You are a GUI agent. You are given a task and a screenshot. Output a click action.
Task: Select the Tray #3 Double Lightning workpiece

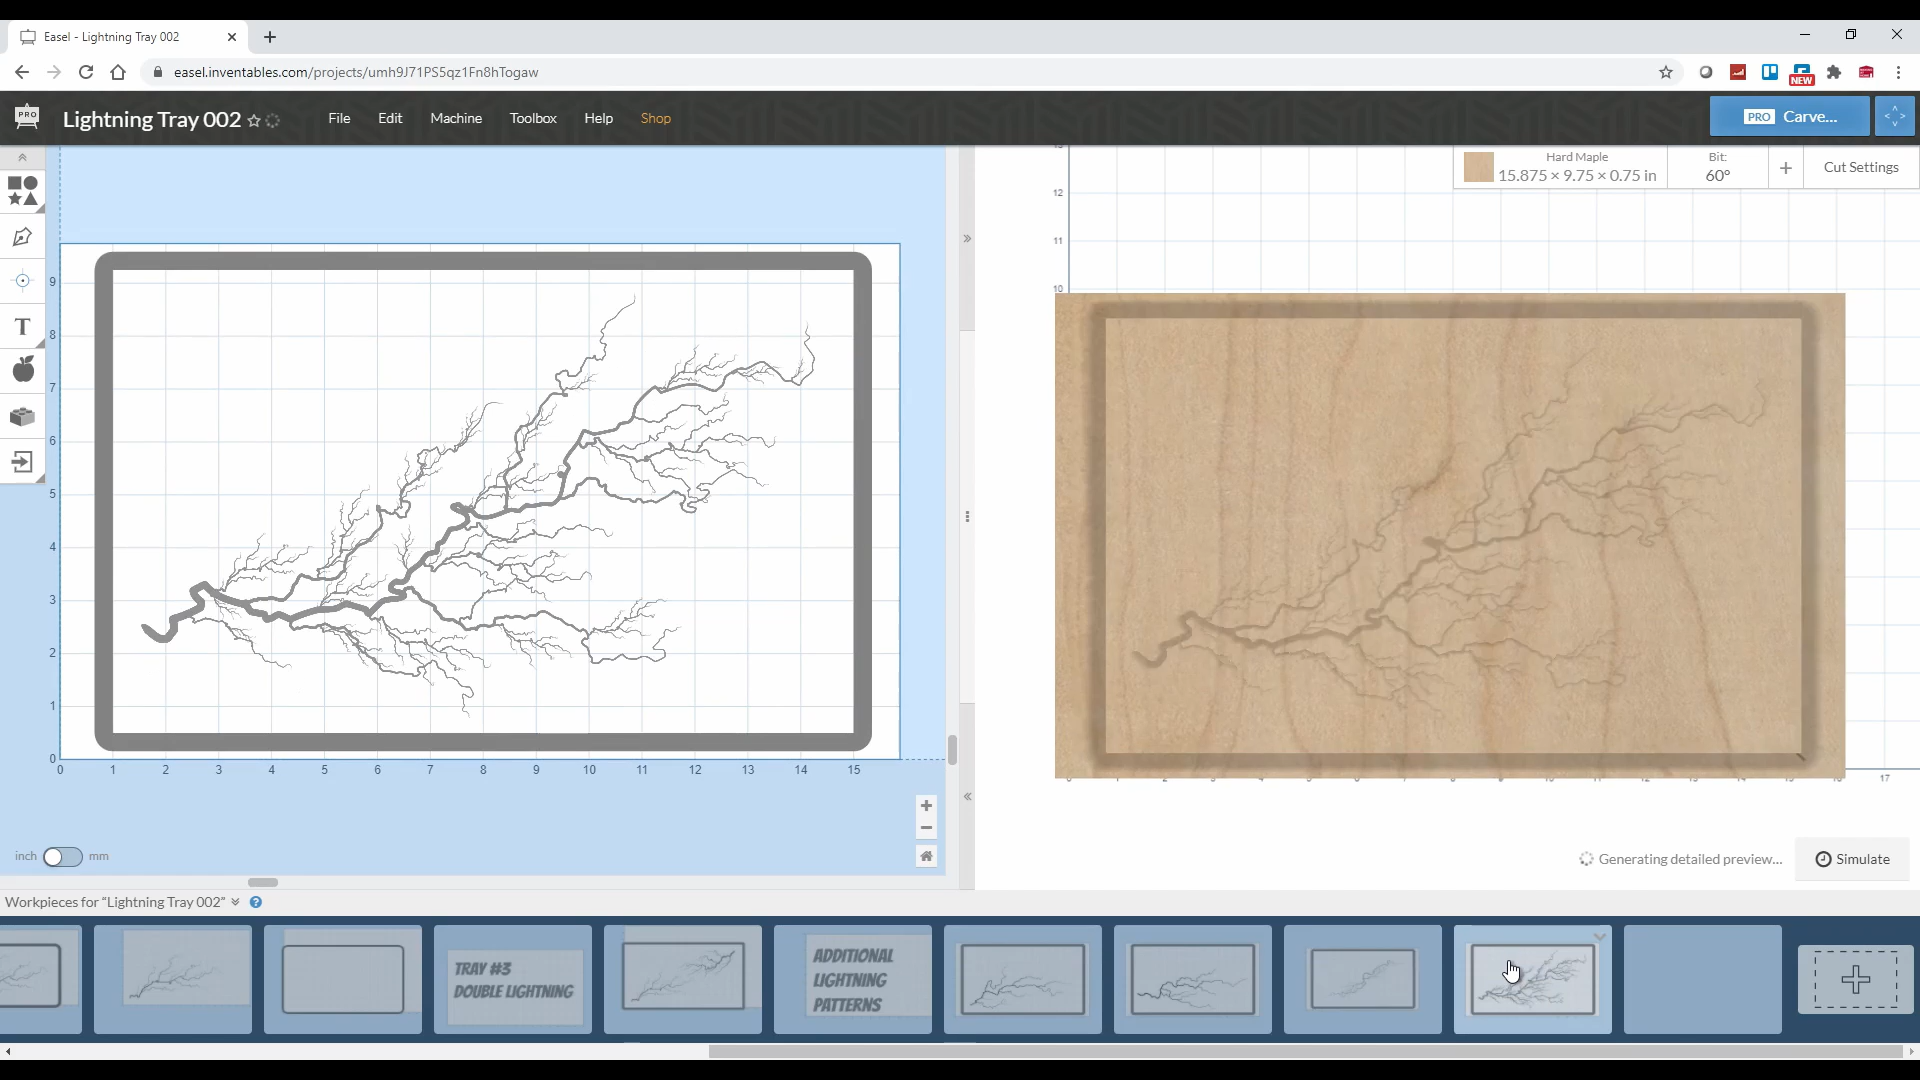(513, 980)
